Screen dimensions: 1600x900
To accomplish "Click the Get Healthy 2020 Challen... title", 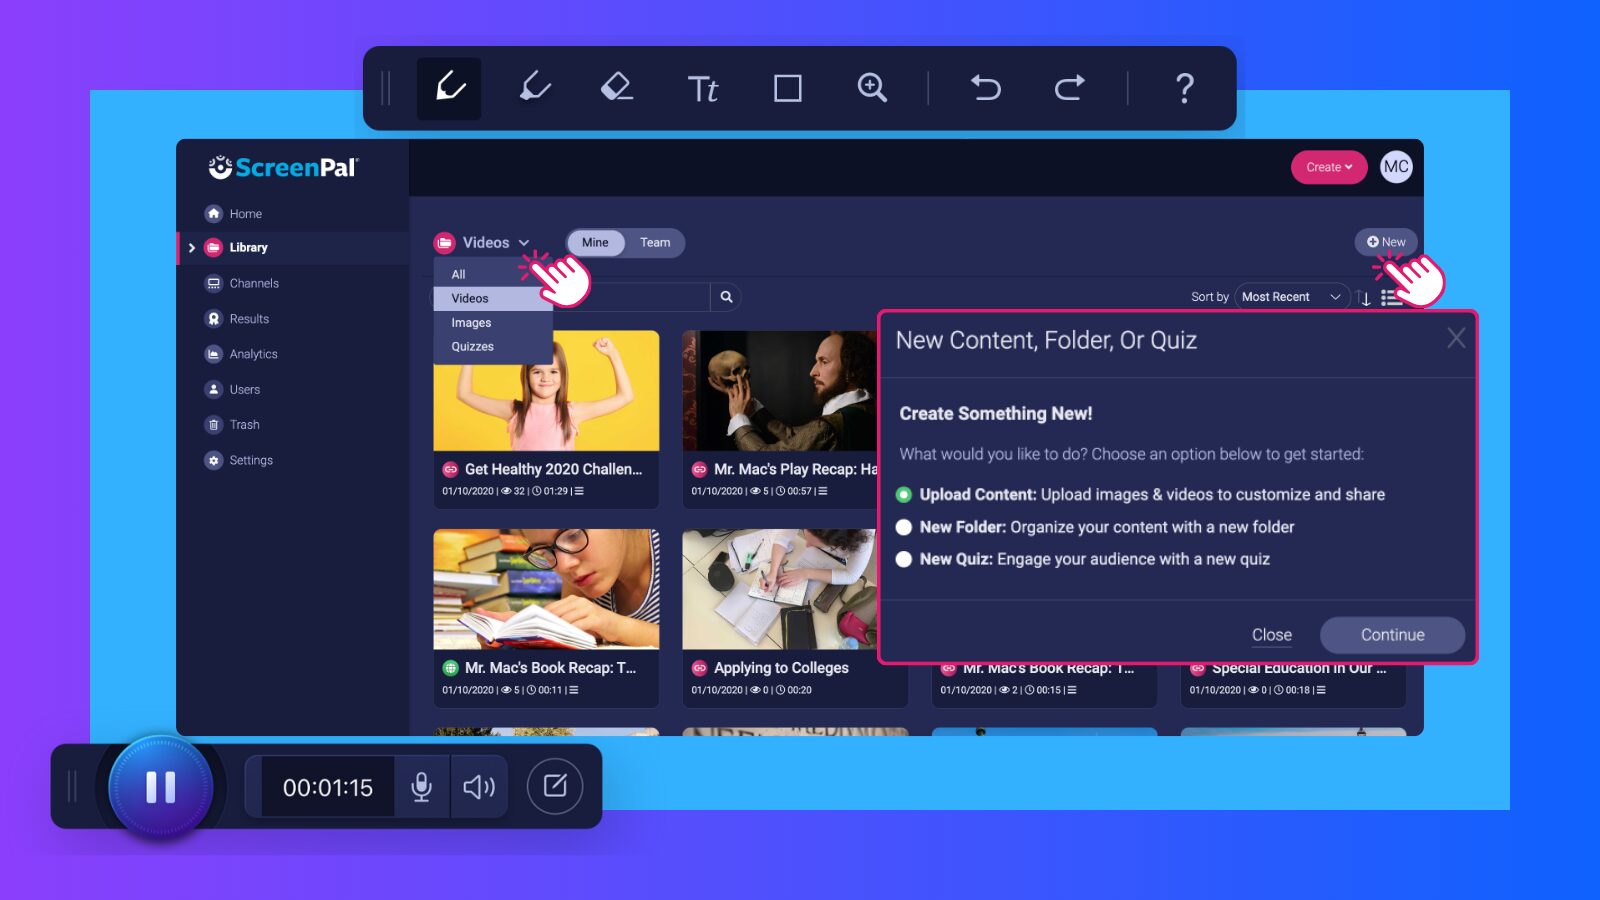I will pos(553,469).
